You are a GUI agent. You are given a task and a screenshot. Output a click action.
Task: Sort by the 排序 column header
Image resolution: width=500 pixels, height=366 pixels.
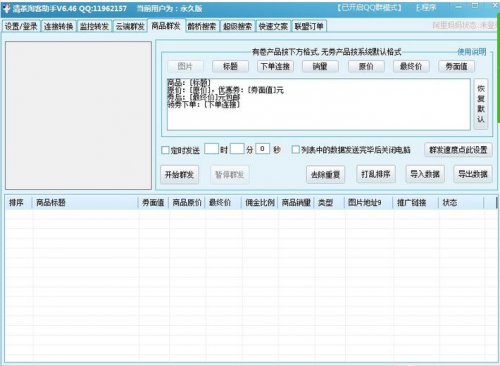pyautogui.click(x=18, y=203)
